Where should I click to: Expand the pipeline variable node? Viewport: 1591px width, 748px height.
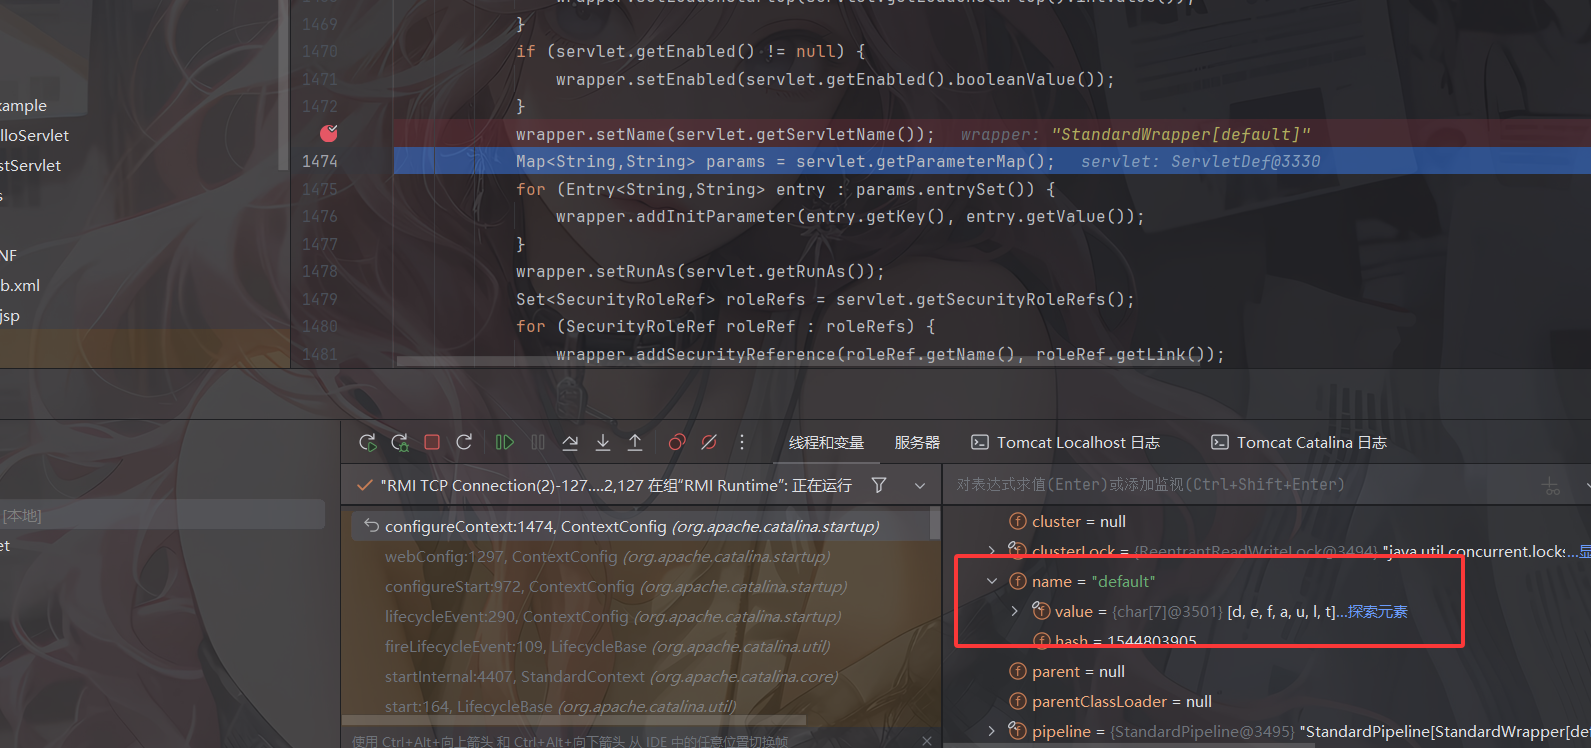(992, 731)
